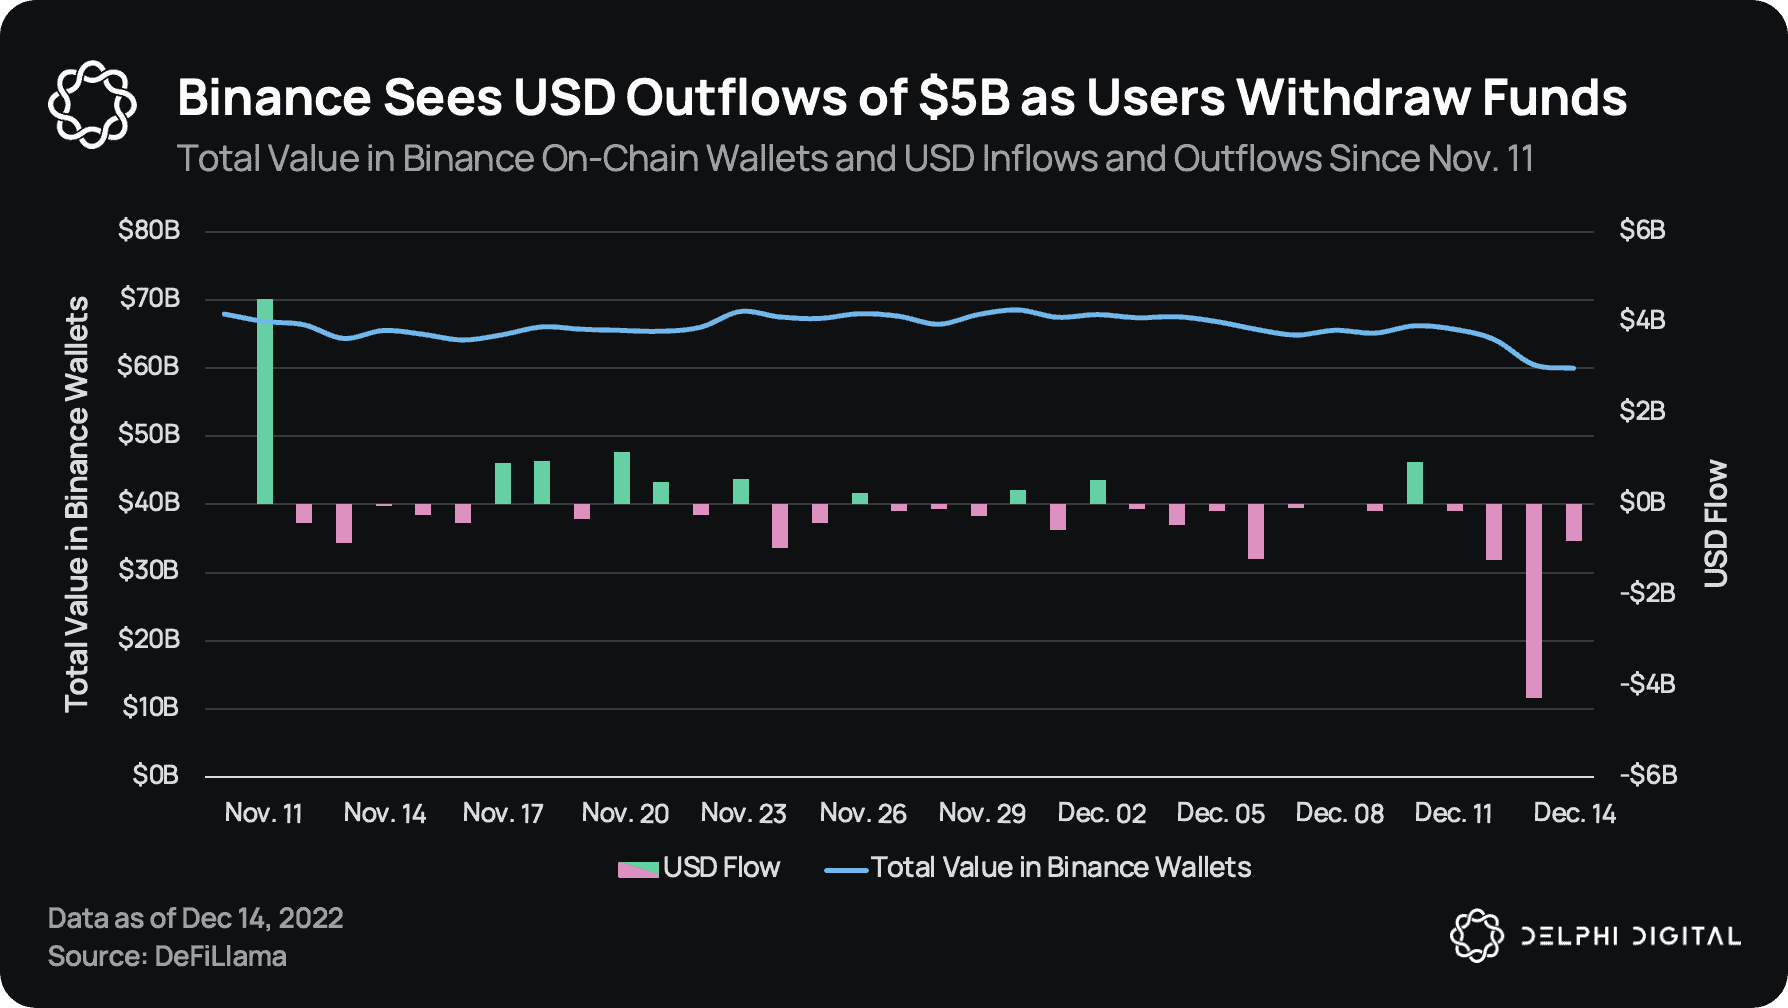Click the Nov. 11 x-axis label
Viewport: 1788px width, 1008px height.
coord(263,813)
